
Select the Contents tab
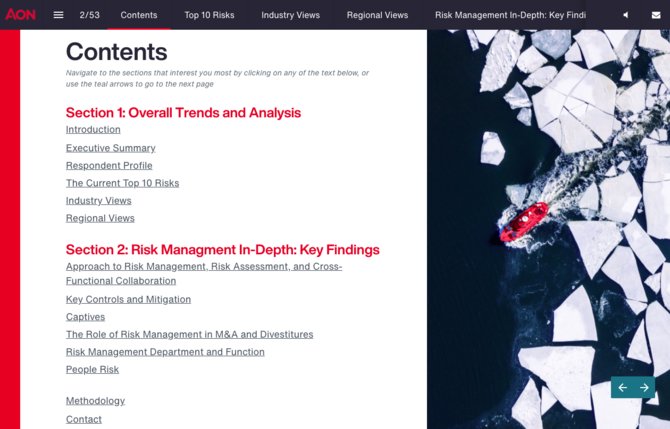pos(139,15)
